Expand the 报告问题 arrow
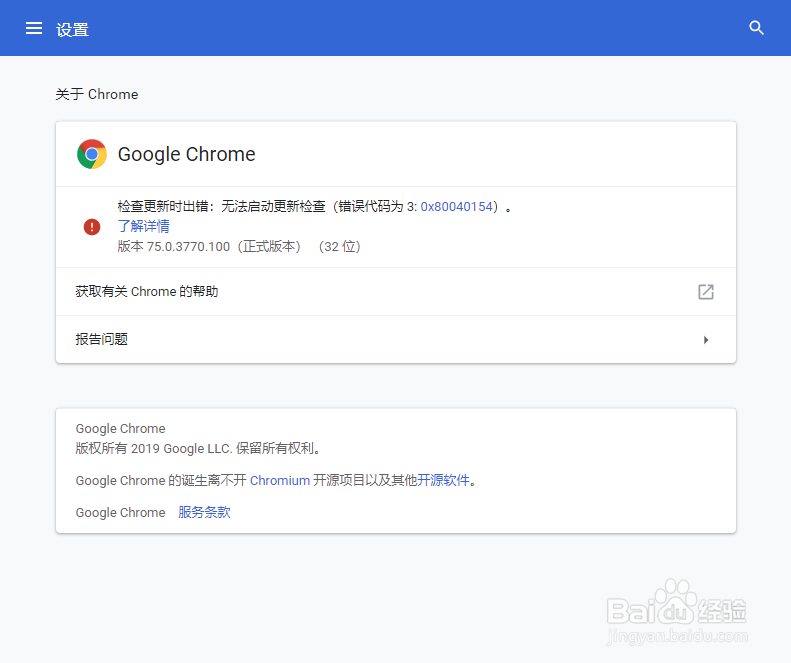Screen dimensions: 791x663 coord(706,340)
